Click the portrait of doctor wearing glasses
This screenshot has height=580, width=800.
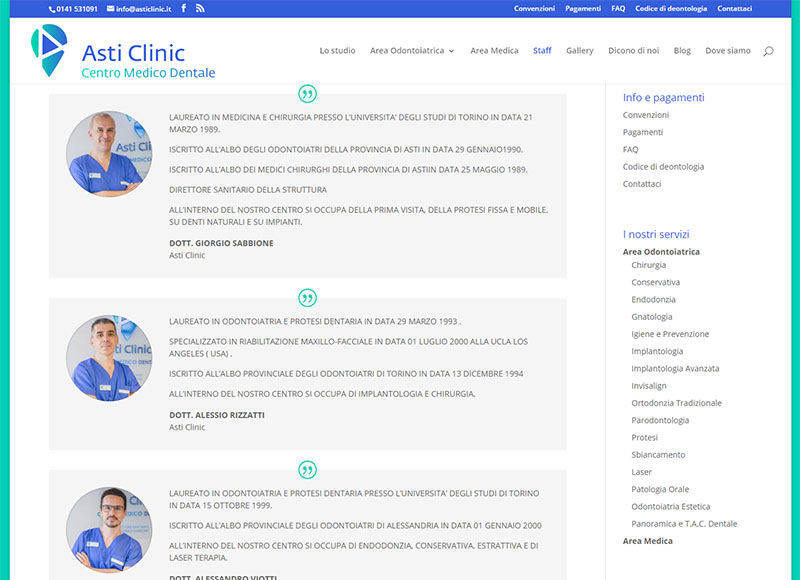click(109, 530)
